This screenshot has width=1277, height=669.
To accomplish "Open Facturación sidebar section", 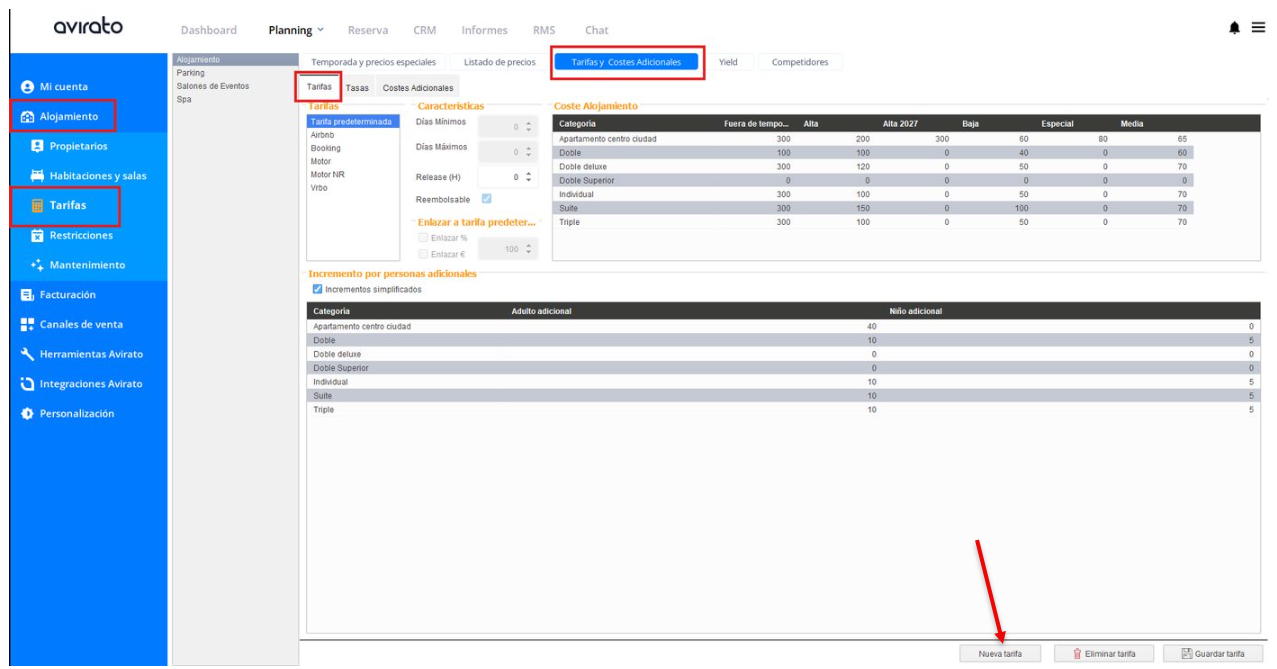I will 67,295.
